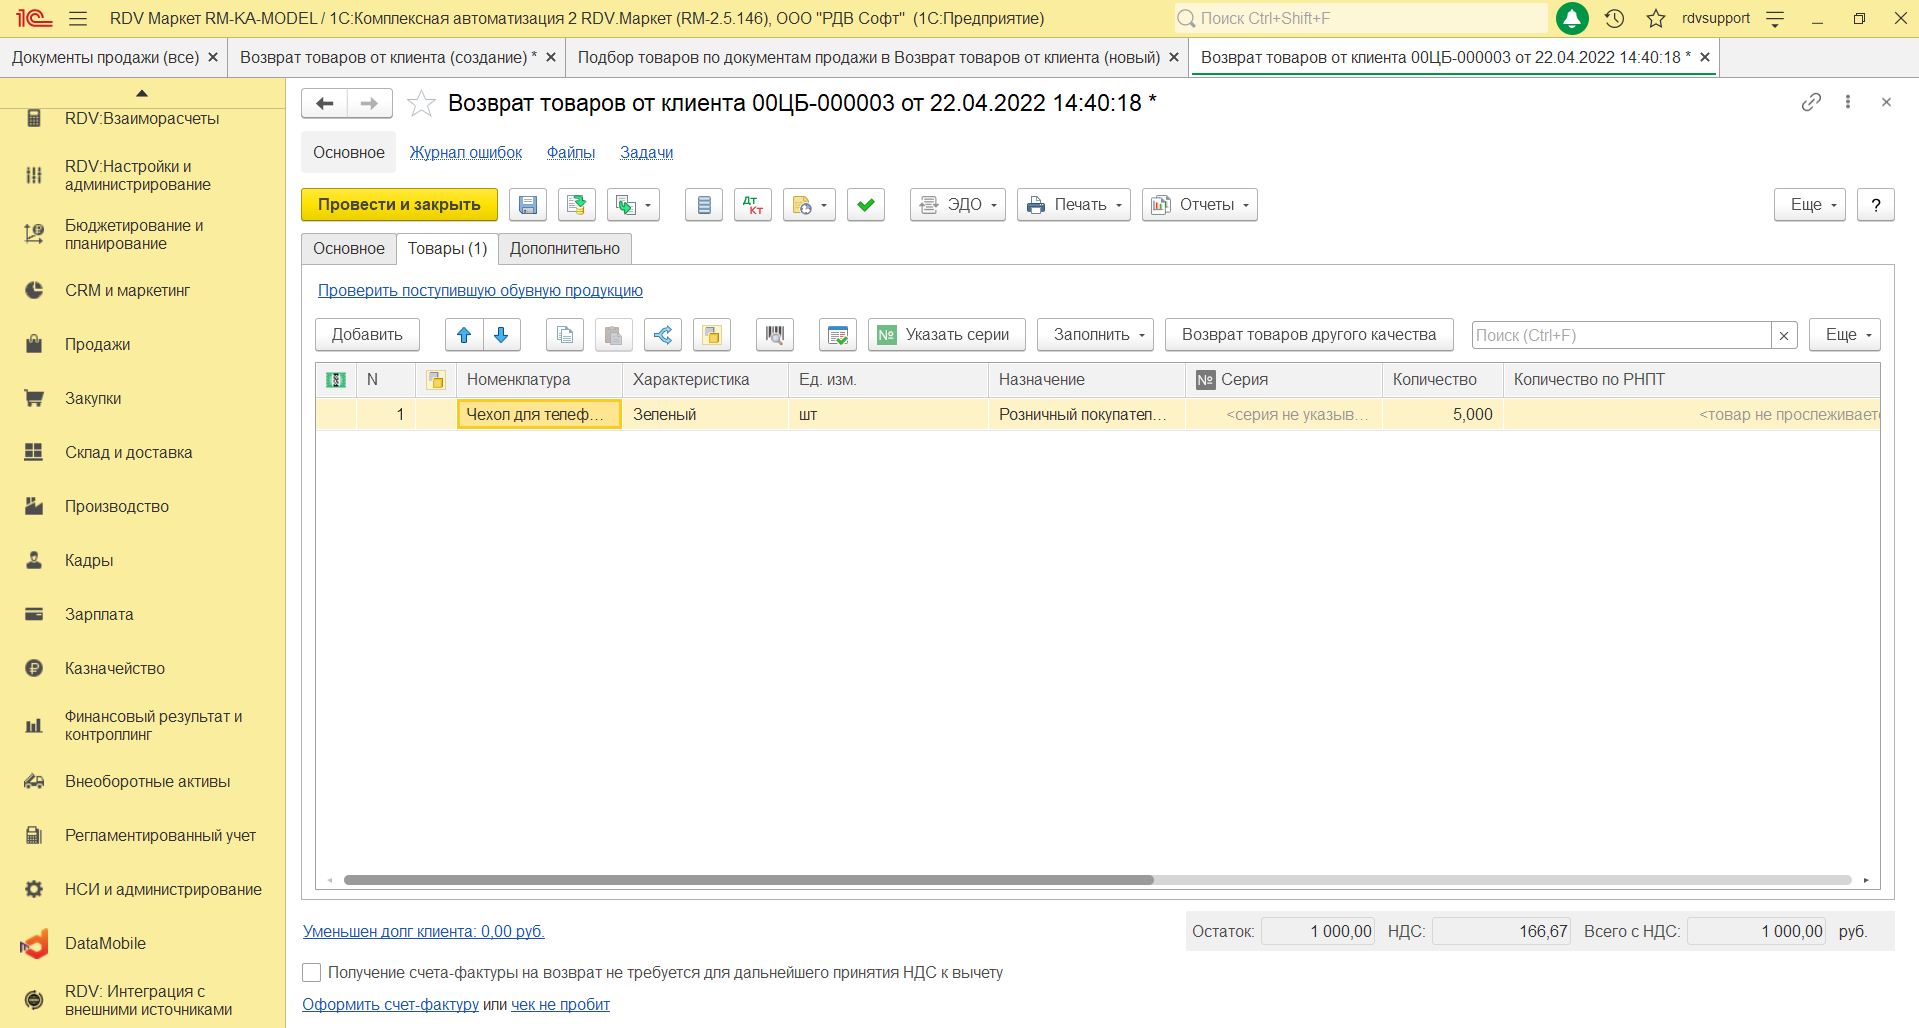The image size is (1919, 1028).
Task: Check the invoice not required checkbox
Action: 312,972
